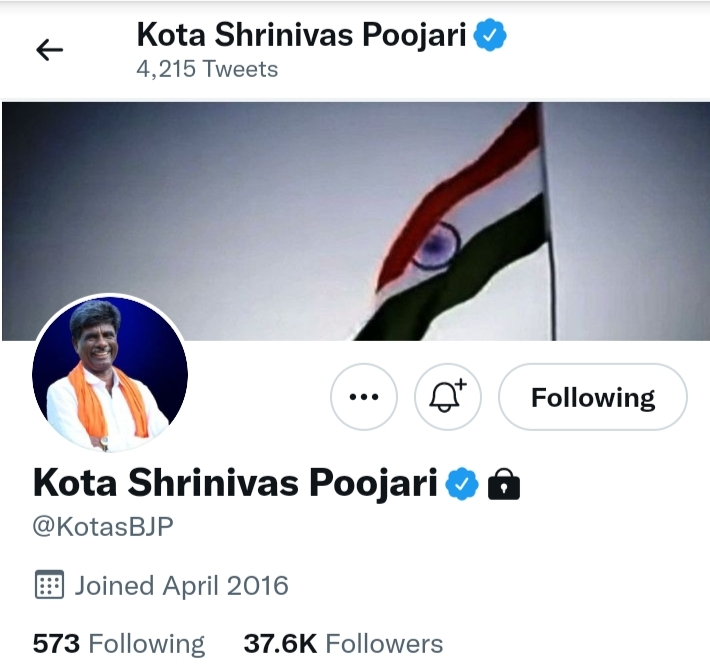This screenshot has width=710, height=672.
Task: Click the calendar icon beside the join date
Action: pos(49,585)
